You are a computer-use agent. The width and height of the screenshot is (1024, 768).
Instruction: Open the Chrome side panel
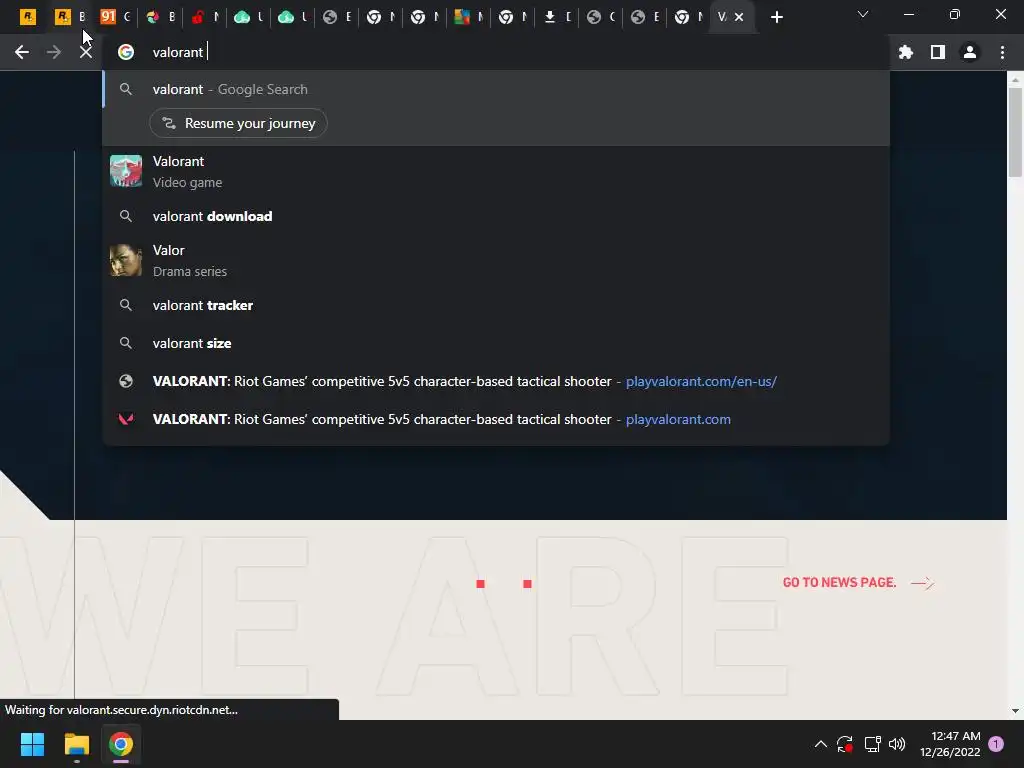coord(938,52)
